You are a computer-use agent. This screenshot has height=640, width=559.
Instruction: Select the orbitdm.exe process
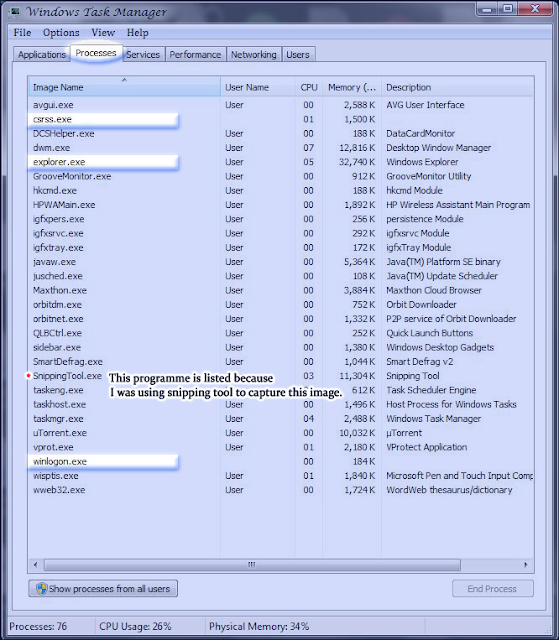281,304
